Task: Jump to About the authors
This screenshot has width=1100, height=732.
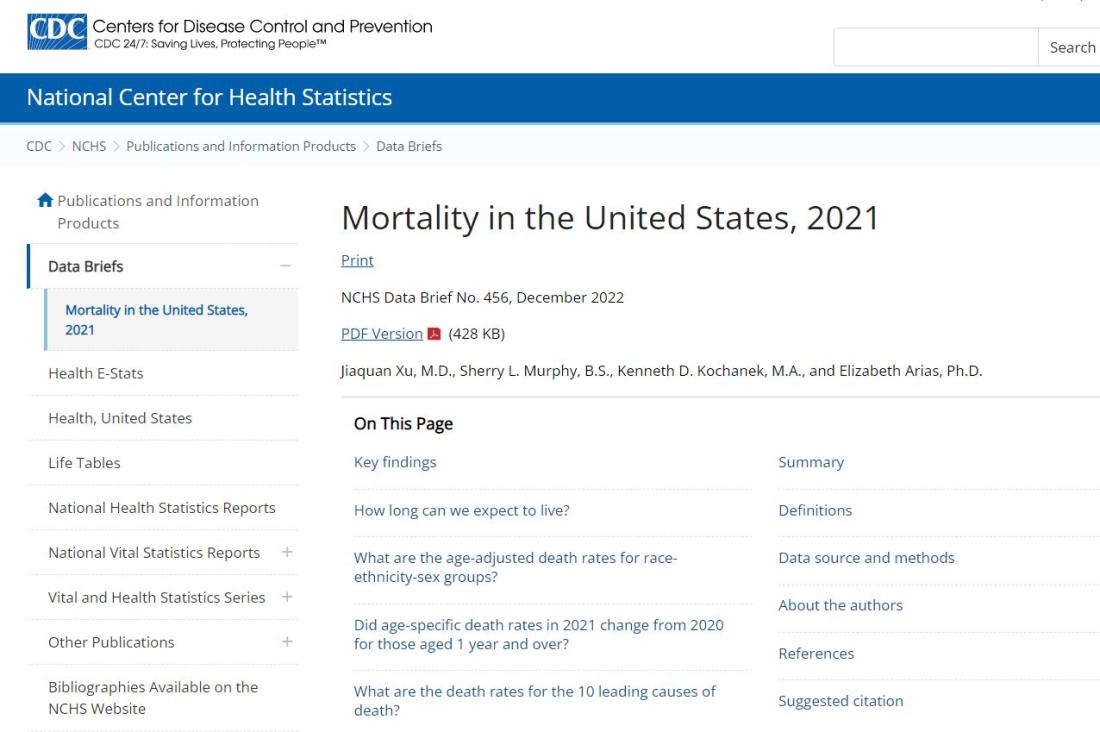Action: pyautogui.click(x=840, y=605)
